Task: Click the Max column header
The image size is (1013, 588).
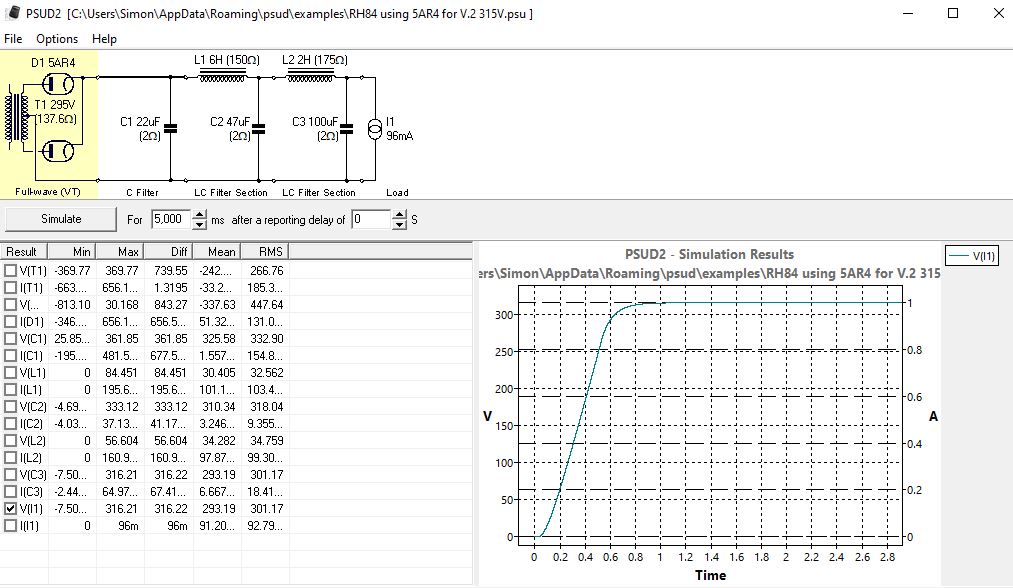Action: (120, 251)
